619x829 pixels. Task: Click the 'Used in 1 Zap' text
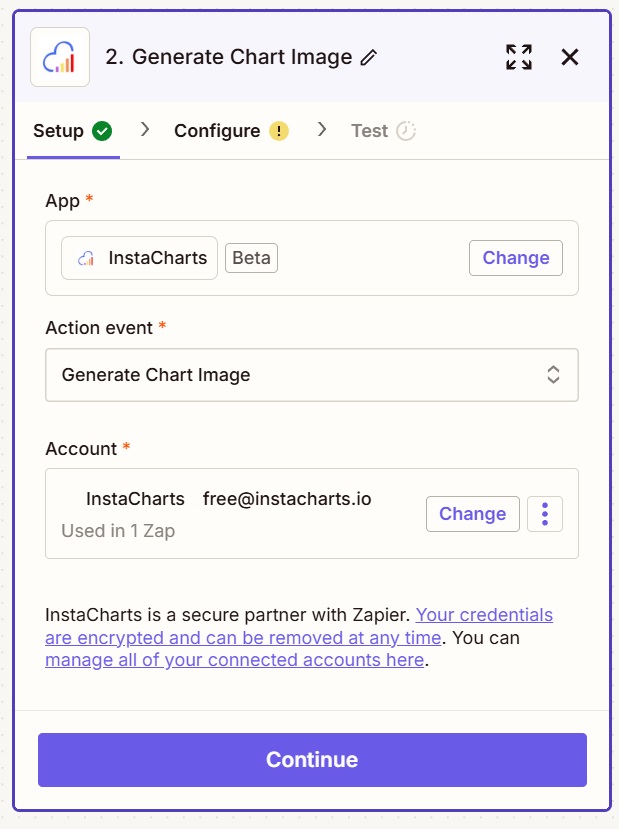(x=118, y=531)
